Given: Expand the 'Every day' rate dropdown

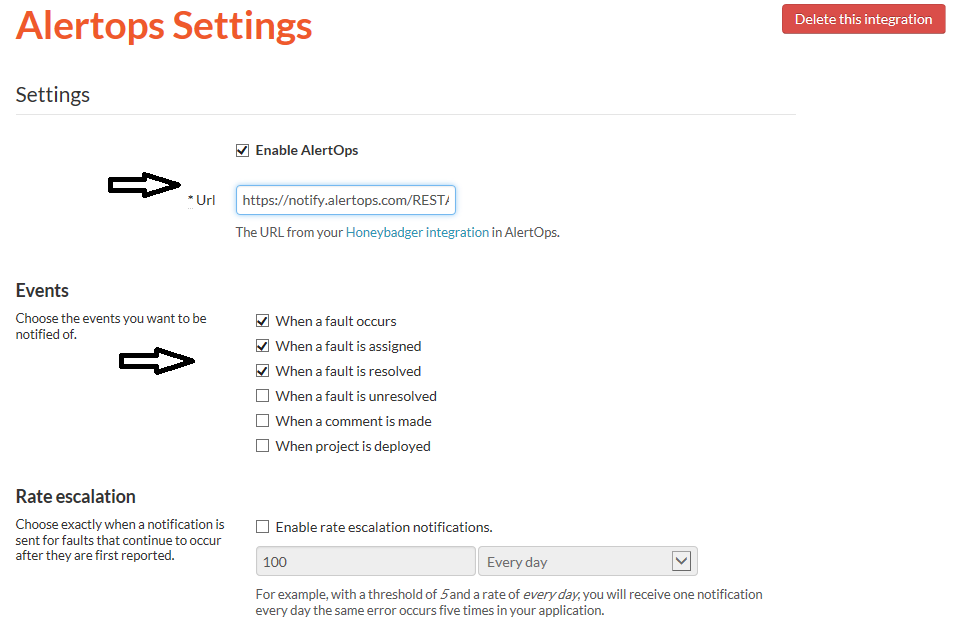Looking at the screenshot, I should (x=587, y=562).
